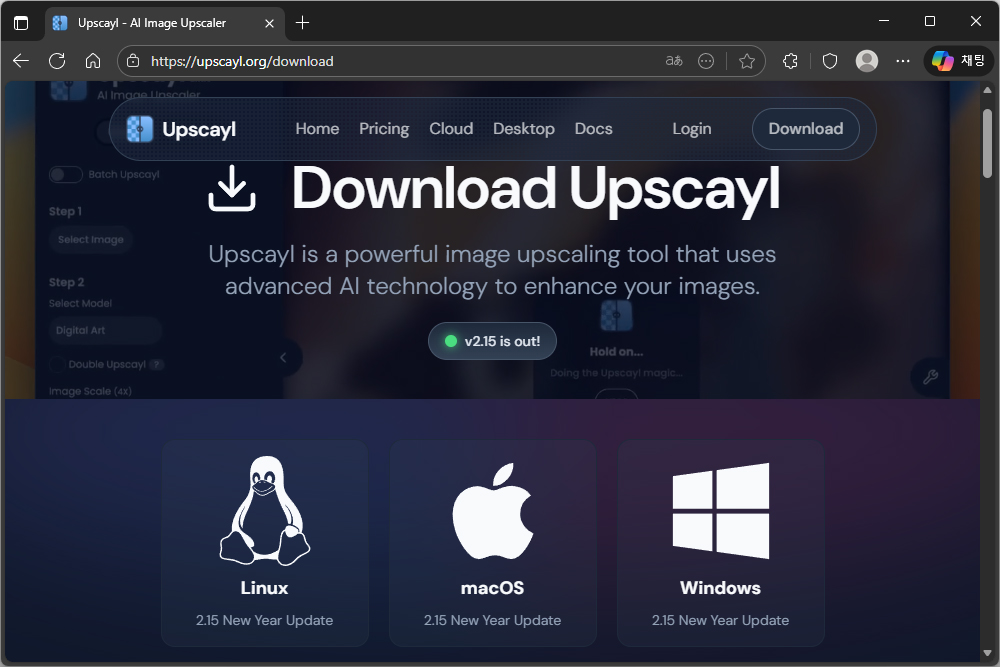Click the Download Upscayl heading text
The image size is (1000, 667).
click(536, 188)
